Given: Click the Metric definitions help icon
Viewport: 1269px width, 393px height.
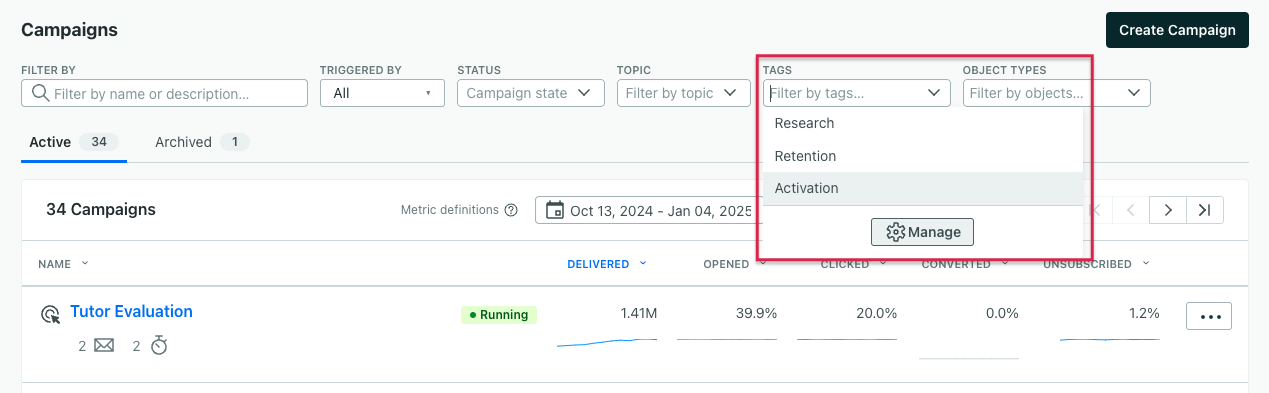Looking at the screenshot, I should (x=511, y=210).
